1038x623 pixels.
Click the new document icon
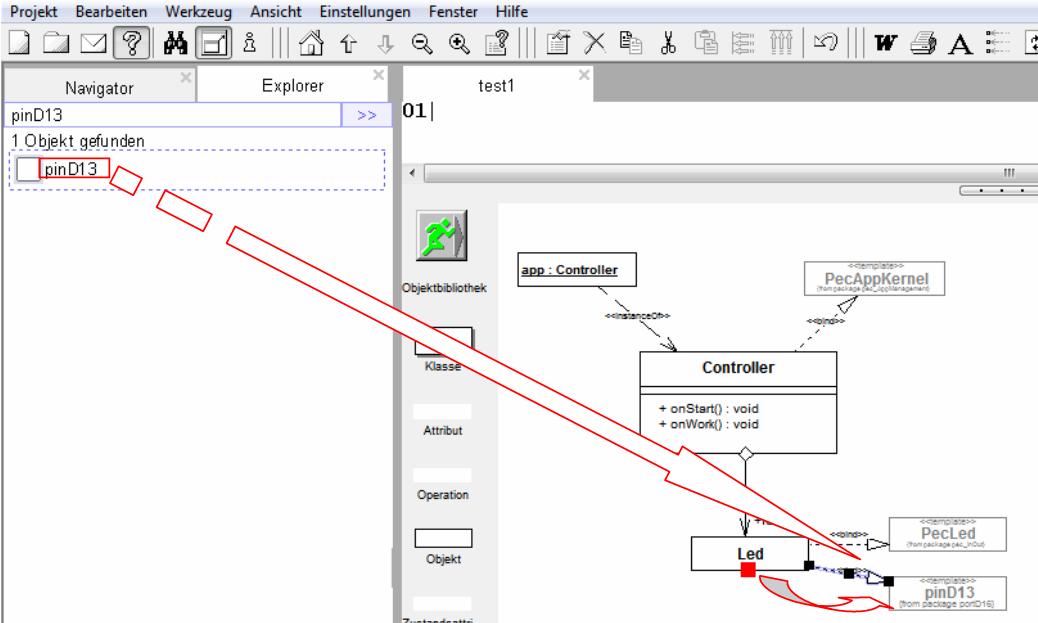coord(19,43)
